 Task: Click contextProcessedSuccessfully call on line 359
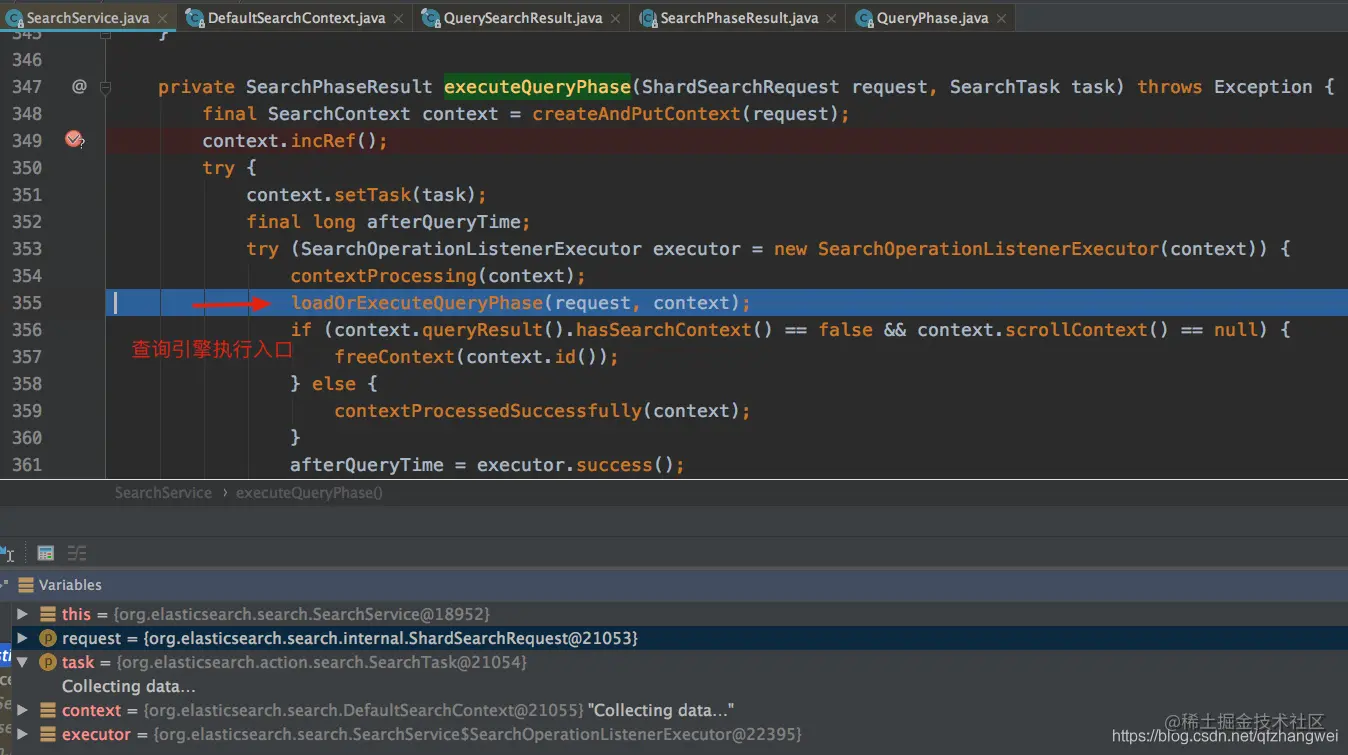point(488,411)
